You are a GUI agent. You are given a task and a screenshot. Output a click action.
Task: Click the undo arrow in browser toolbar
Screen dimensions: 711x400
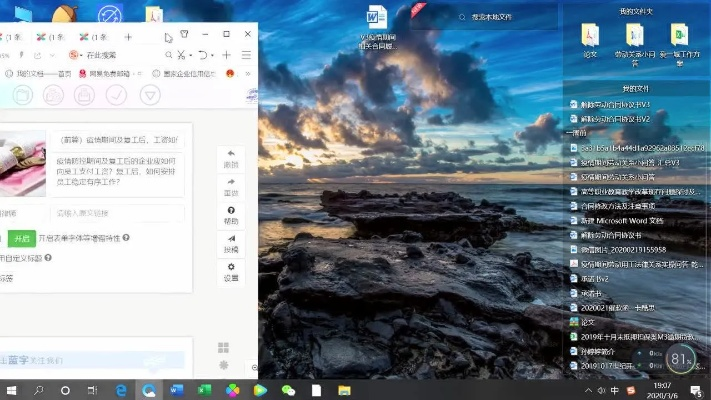tap(203, 55)
